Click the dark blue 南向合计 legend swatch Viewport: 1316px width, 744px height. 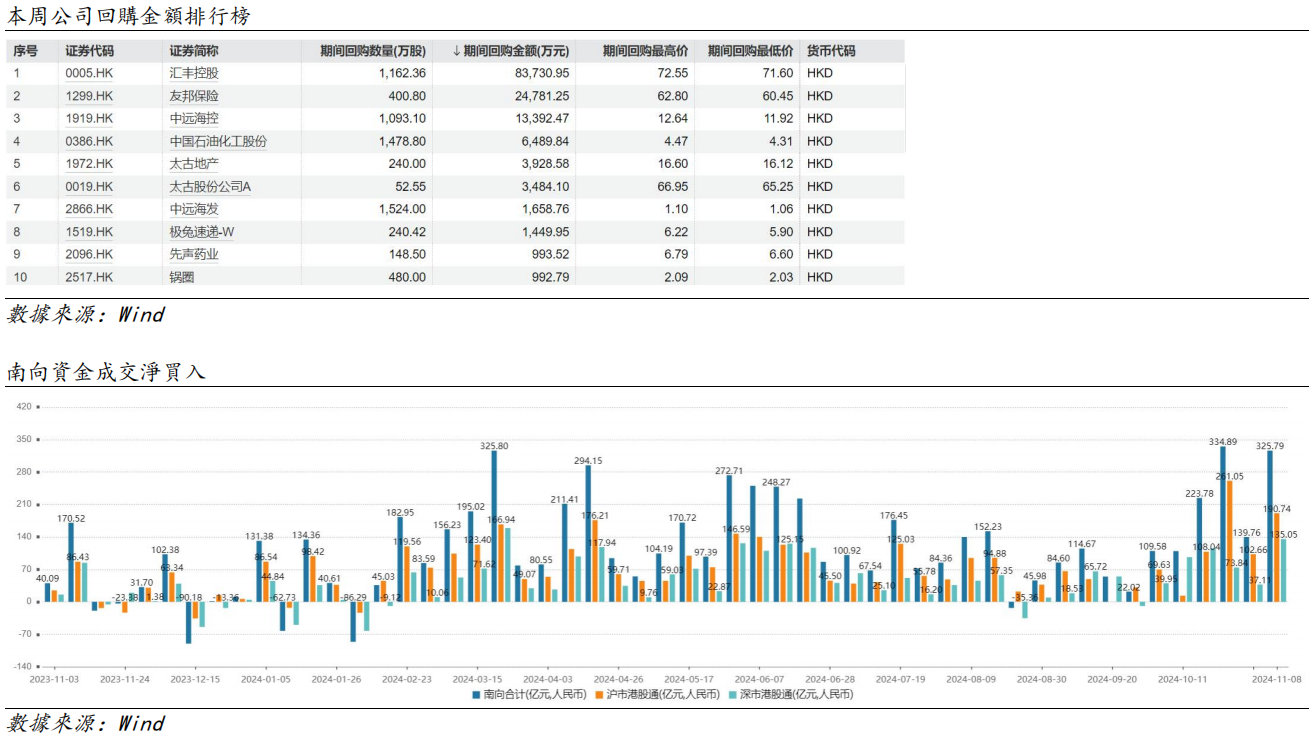(x=476, y=693)
